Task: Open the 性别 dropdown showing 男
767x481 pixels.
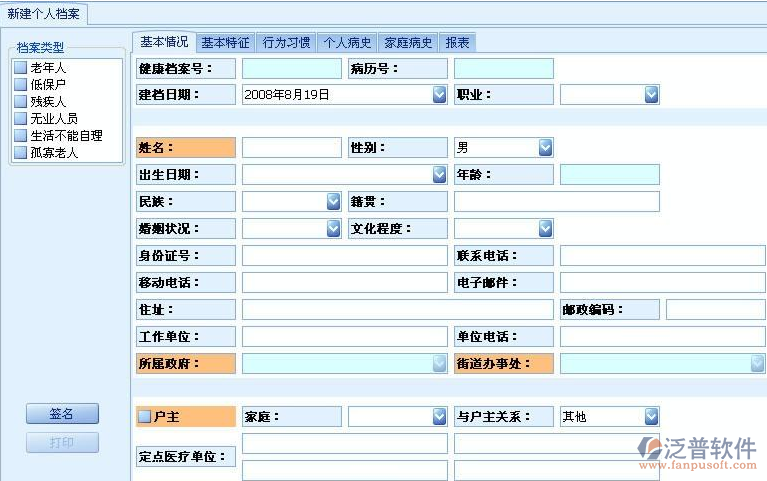Action: (x=545, y=148)
